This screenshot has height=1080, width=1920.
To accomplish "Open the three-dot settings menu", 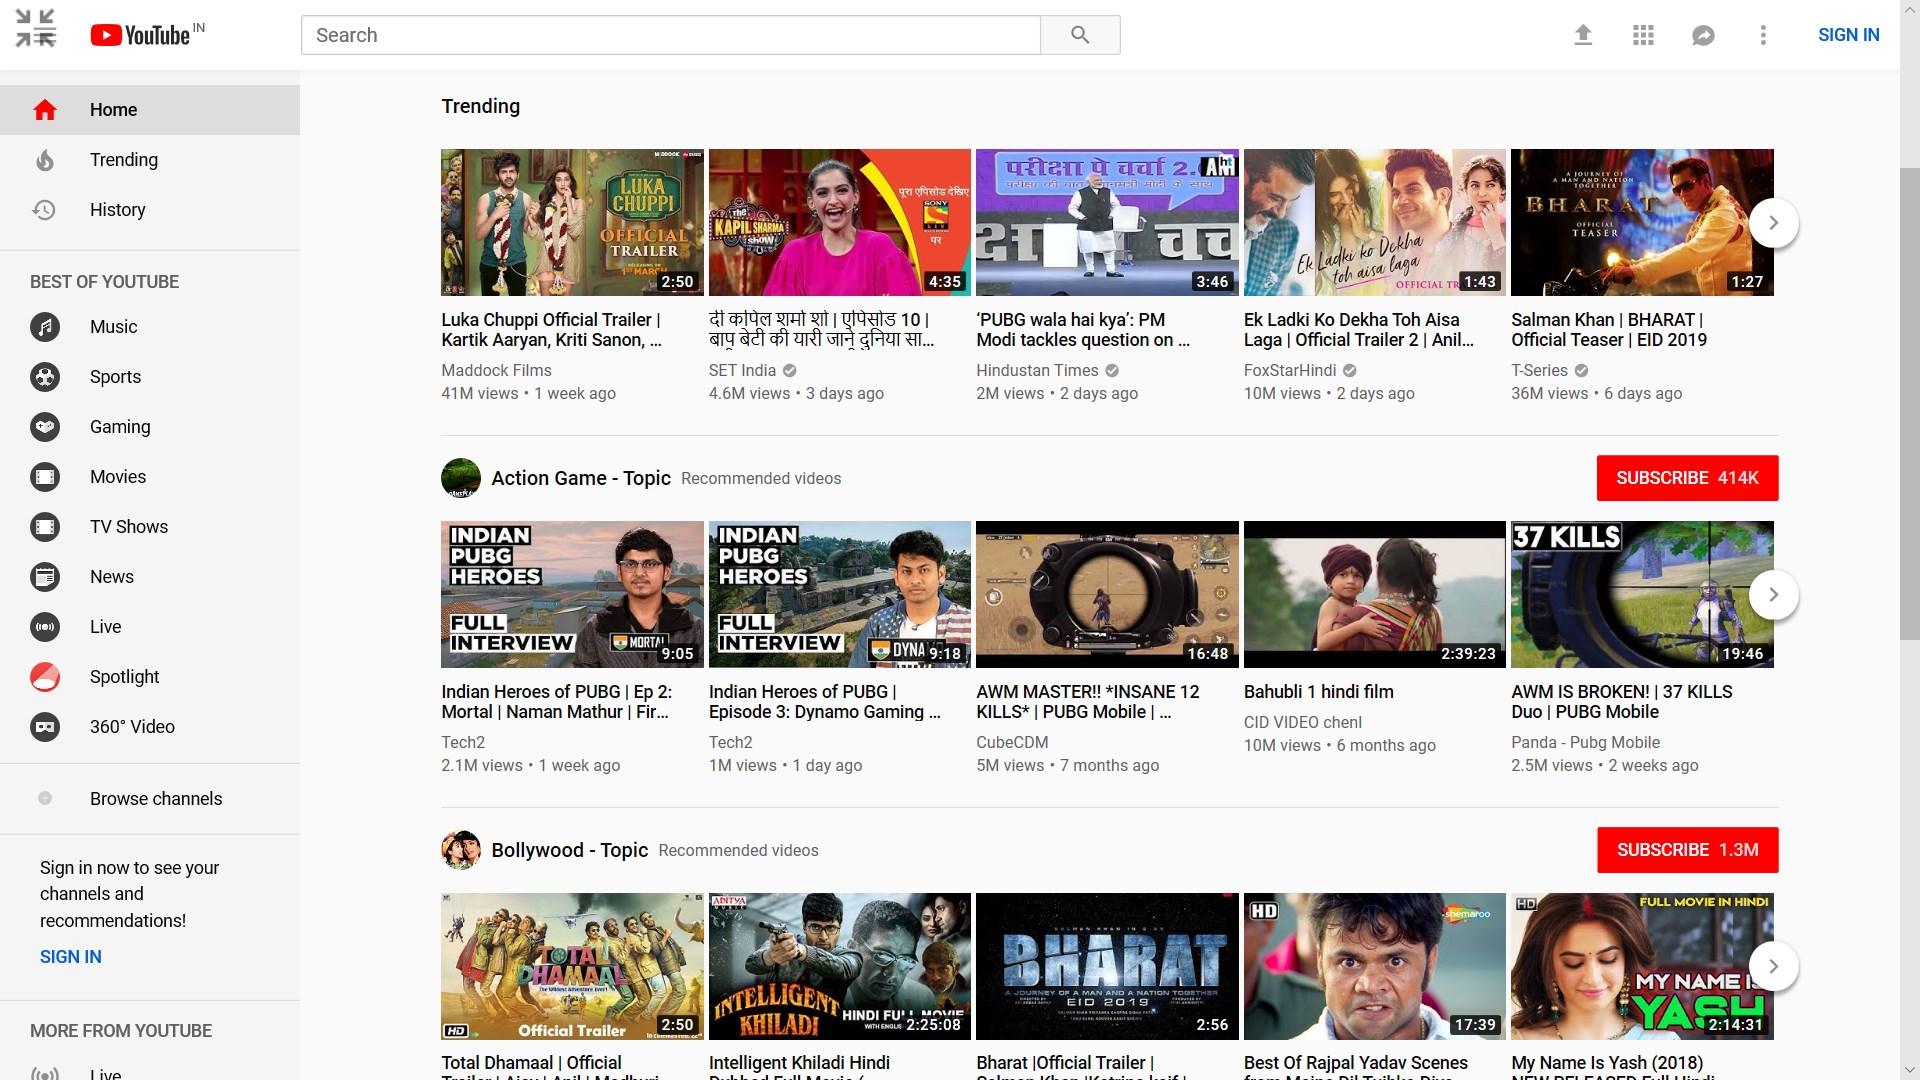I will tap(1763, 35).
